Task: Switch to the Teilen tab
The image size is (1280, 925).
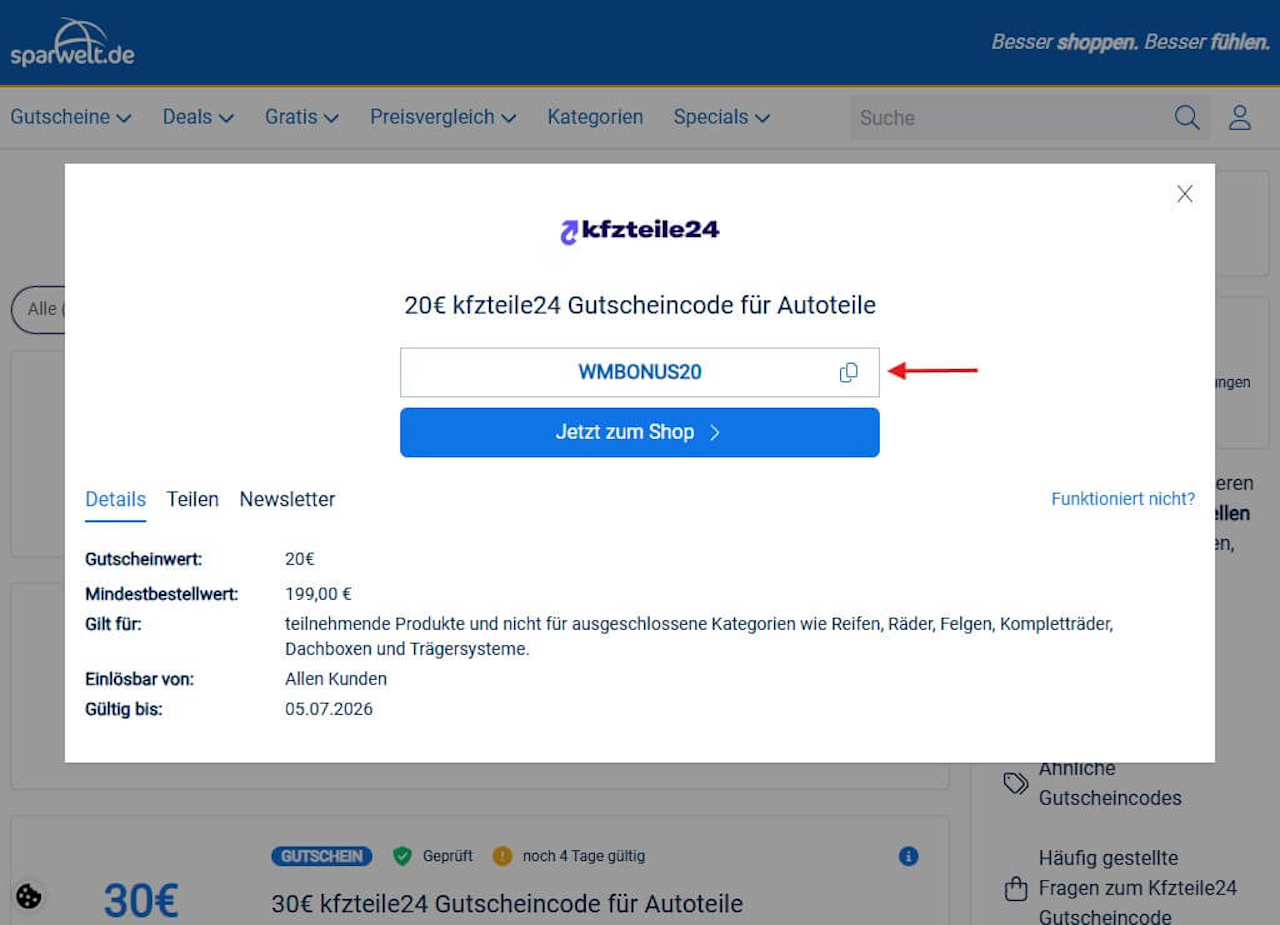Action: 193,499
